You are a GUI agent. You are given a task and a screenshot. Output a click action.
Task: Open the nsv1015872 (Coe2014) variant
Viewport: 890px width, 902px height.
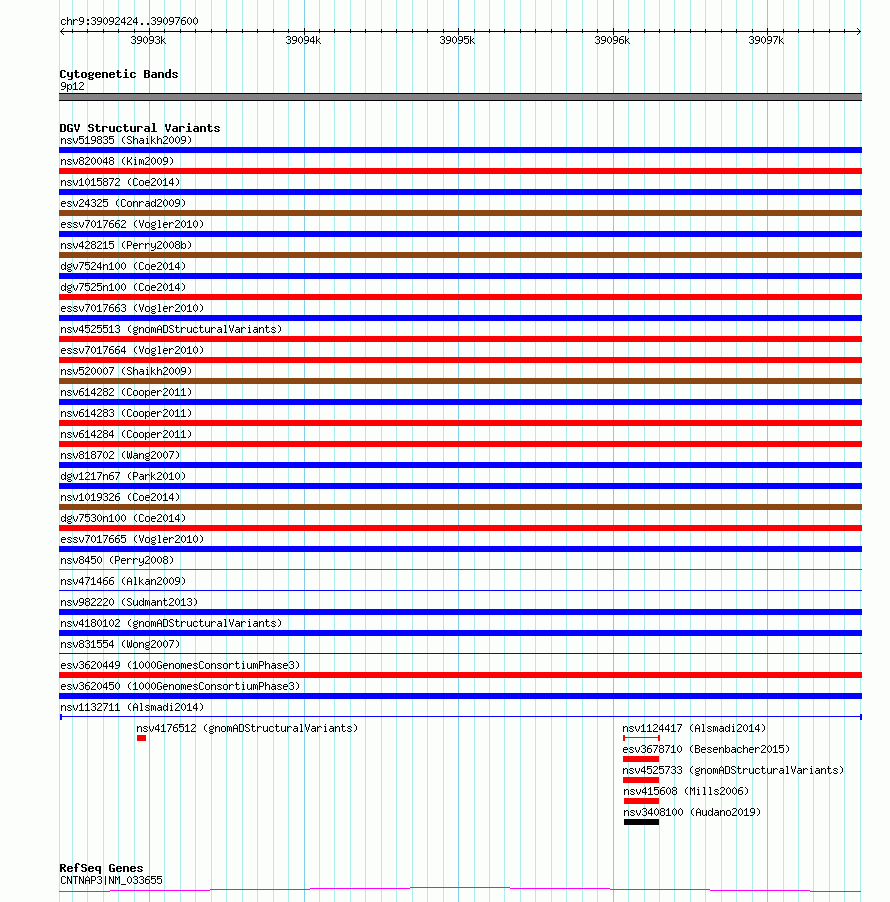tap(120, 182)
